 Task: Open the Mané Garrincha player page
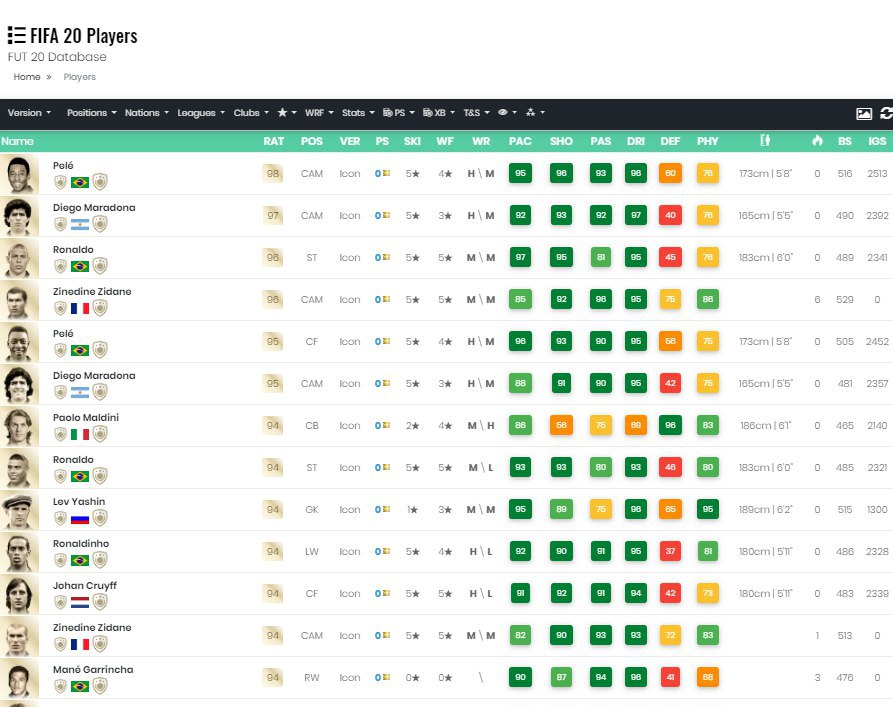[93, 669]
